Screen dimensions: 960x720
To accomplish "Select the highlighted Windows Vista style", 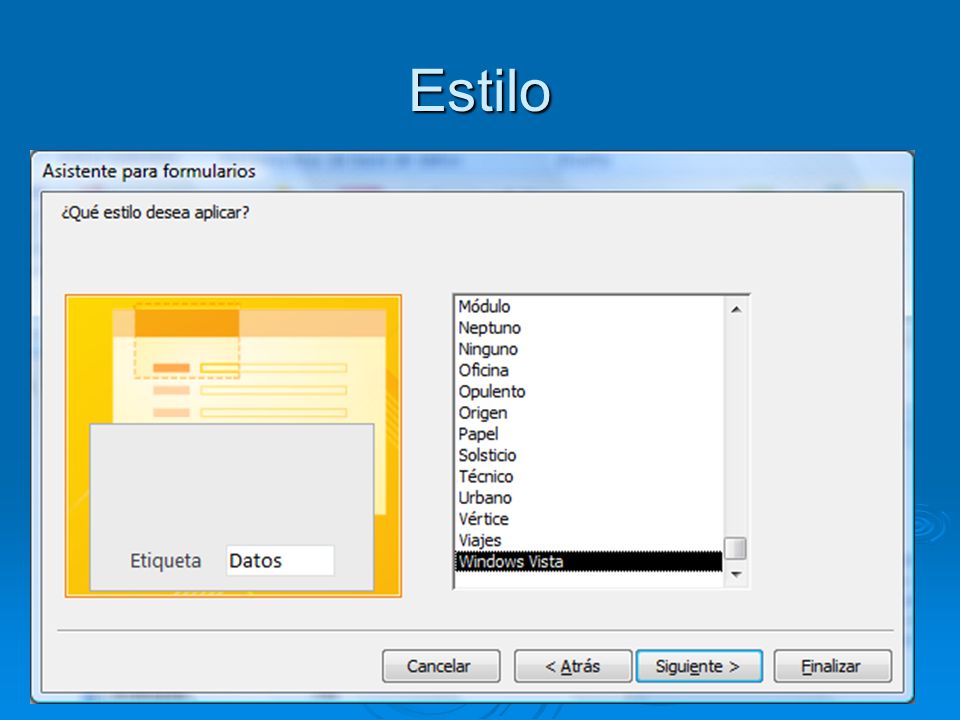I will pyautogui.click(x=589, y=561).
